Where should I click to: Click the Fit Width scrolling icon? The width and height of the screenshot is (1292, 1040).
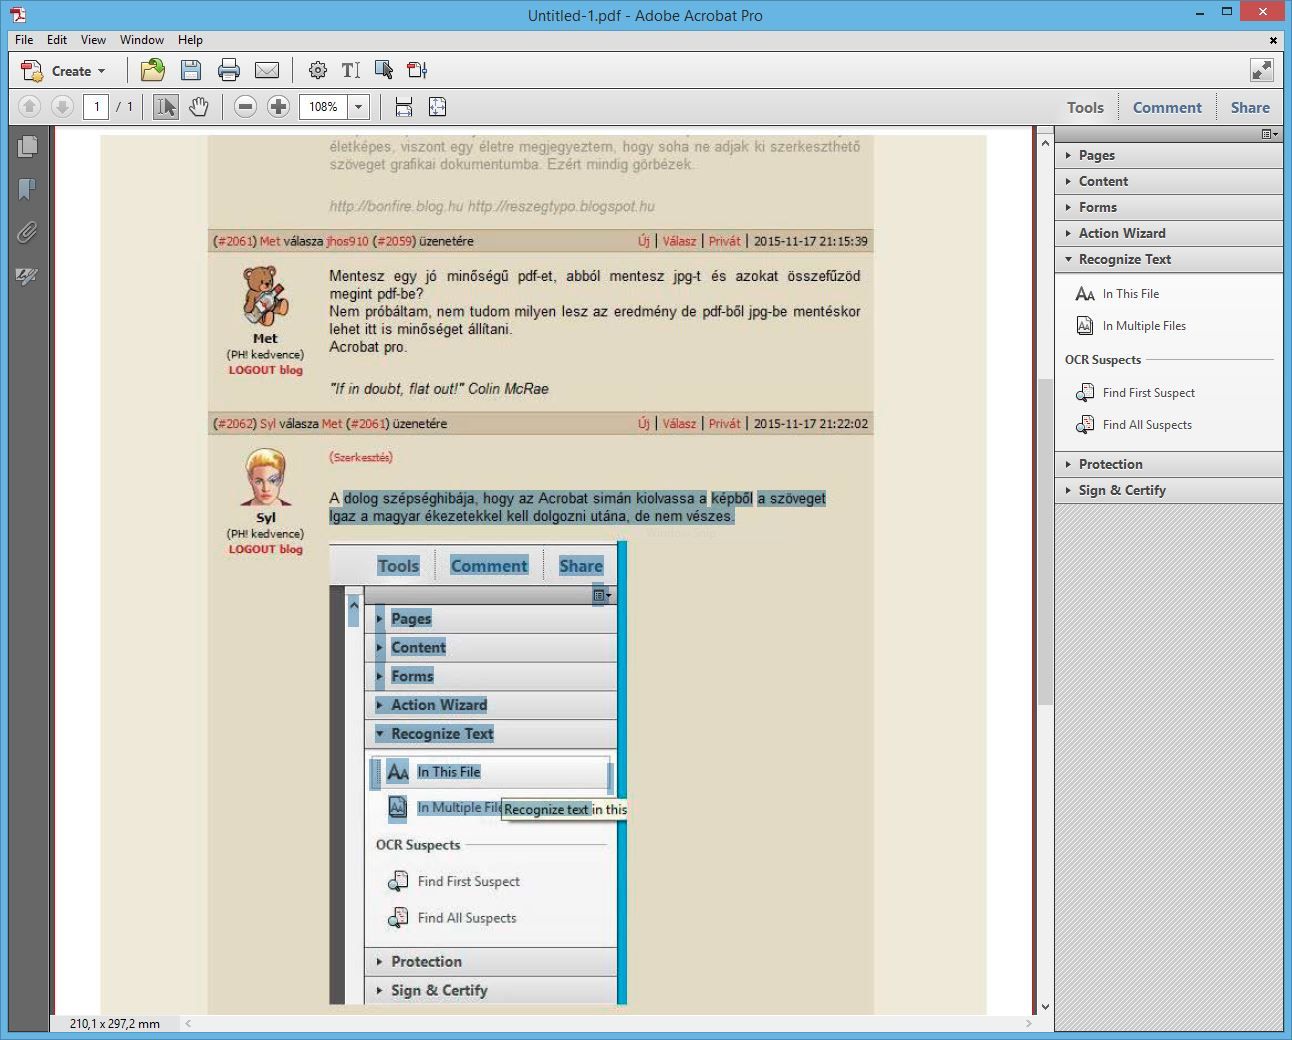(x=404, y=106)
